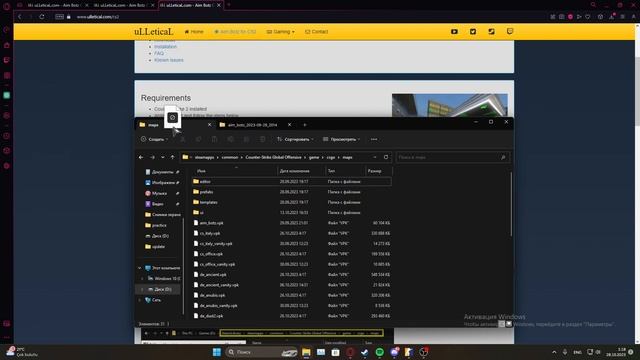640x360 pixels.
Task: Click steamapps in breadcrumb path
Action: 204,157
